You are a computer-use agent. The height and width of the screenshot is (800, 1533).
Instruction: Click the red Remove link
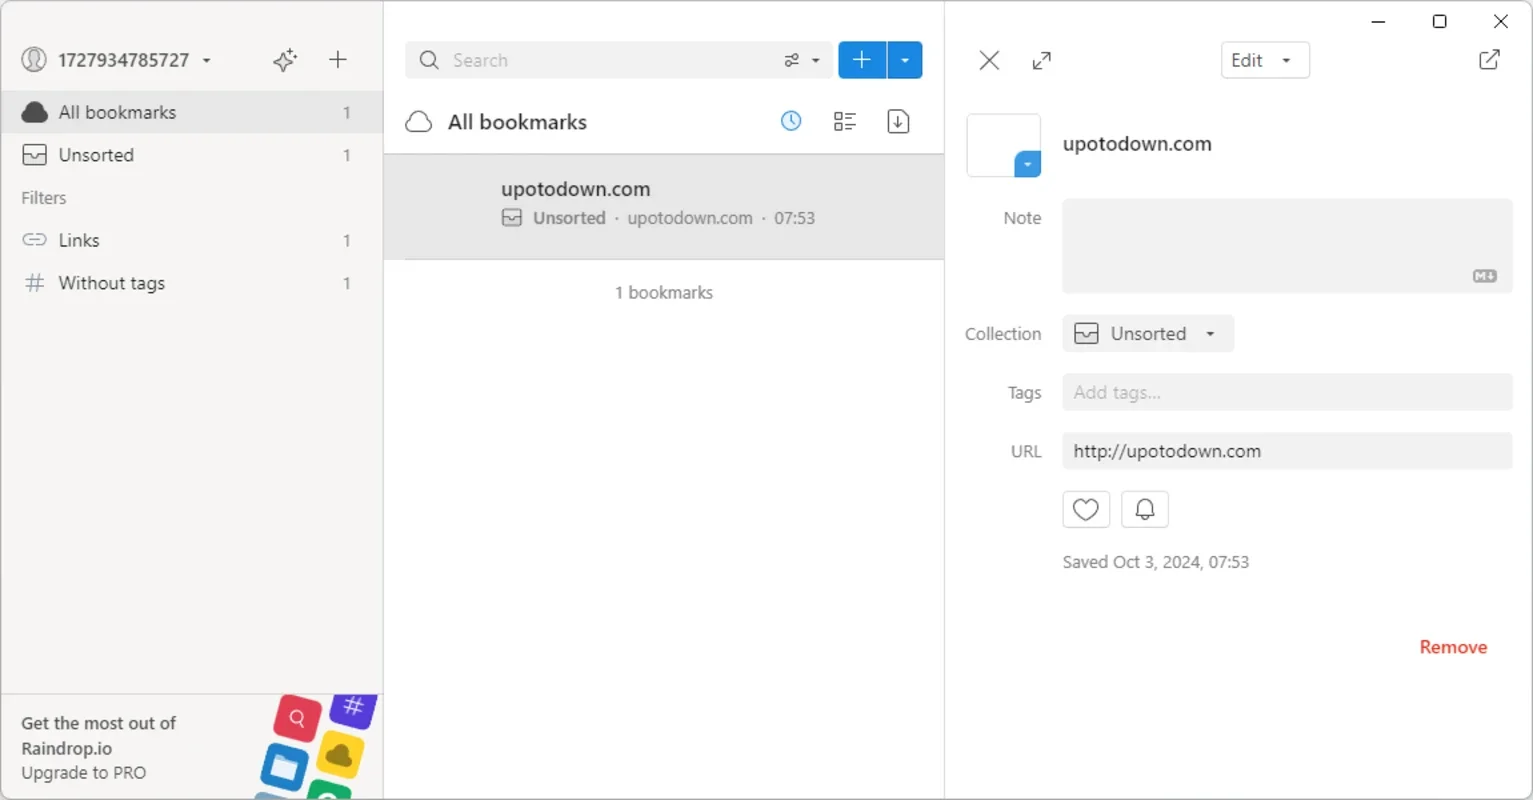[x=1453, y=647]
